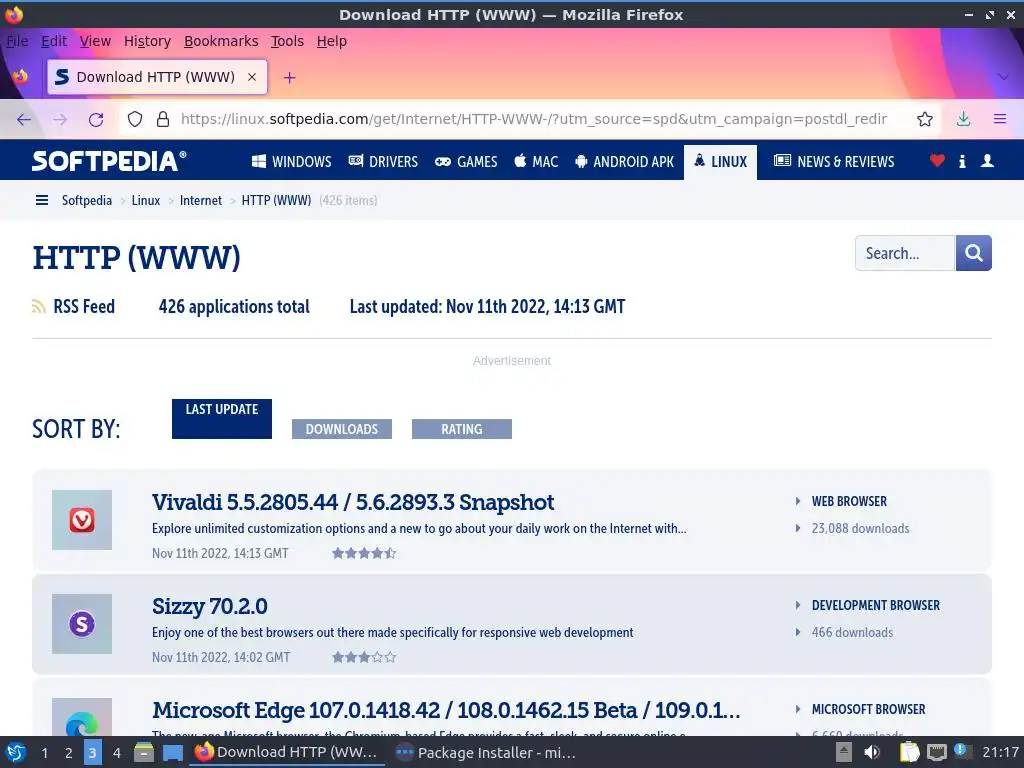Go back to the previous page

click(24, 120)
